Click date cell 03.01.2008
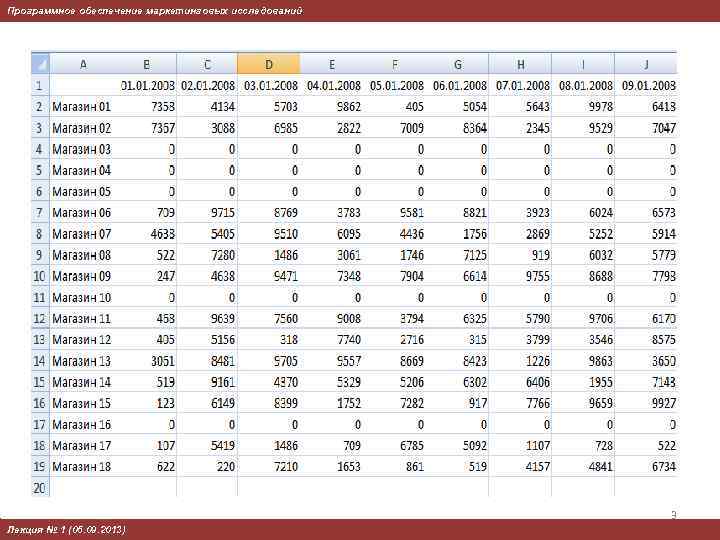The width and height of the screenshot is (720, 540). coord(271,85)
